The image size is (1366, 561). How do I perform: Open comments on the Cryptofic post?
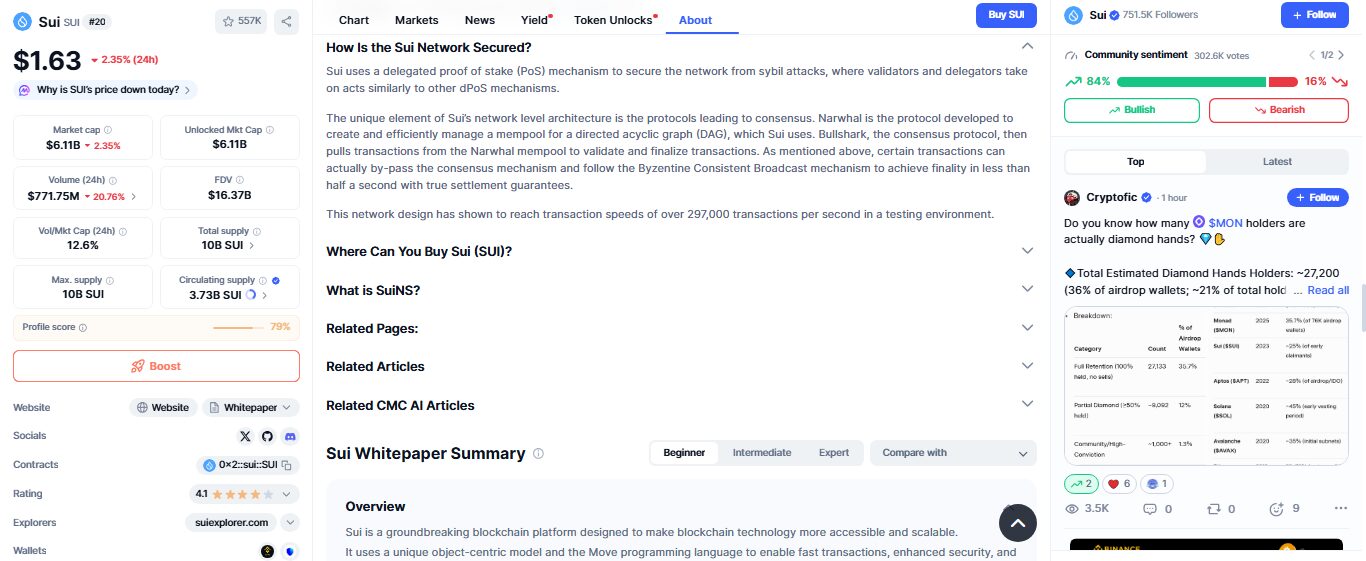coord(1149,509)
